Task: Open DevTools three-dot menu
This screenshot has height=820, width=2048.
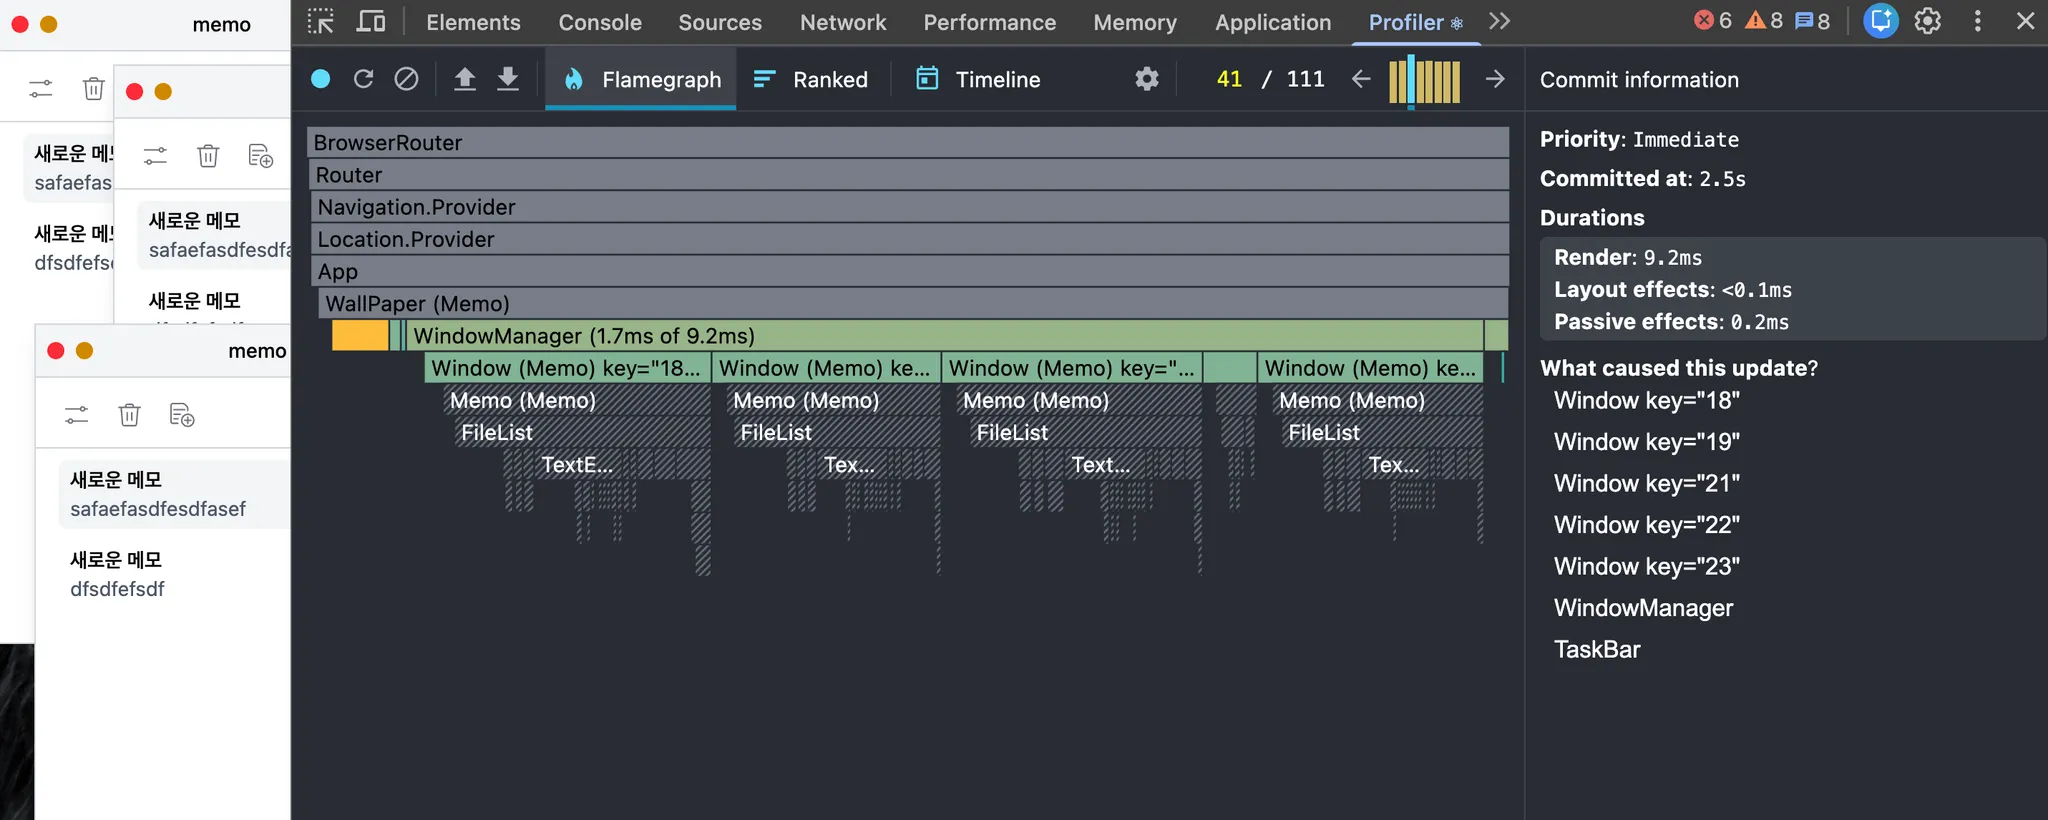Action: 1977,21
